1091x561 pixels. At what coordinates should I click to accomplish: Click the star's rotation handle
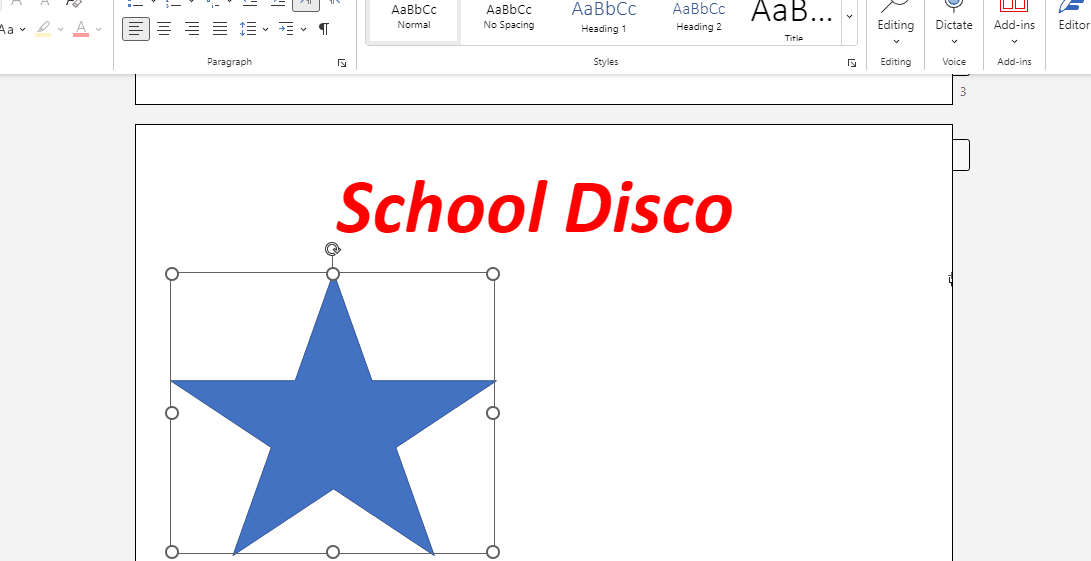[x=333, y=249]
